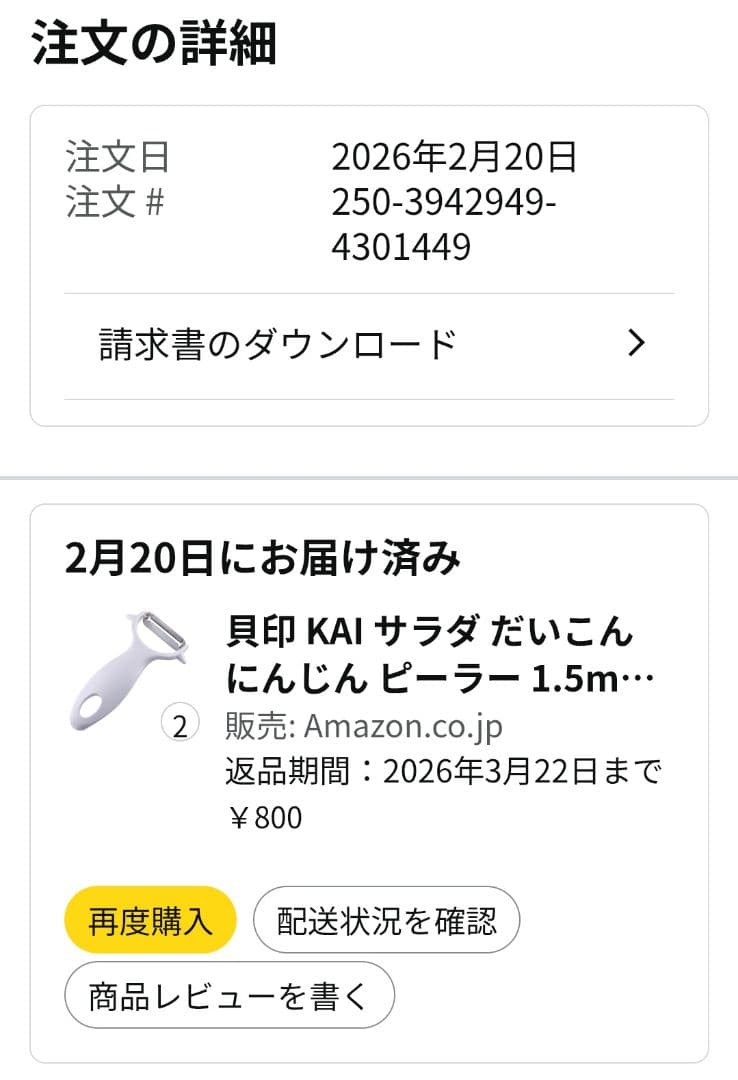Screen dimensions: 738x1080
Task: Click the ¥800 price text
Action: click(x=265, y=818)
